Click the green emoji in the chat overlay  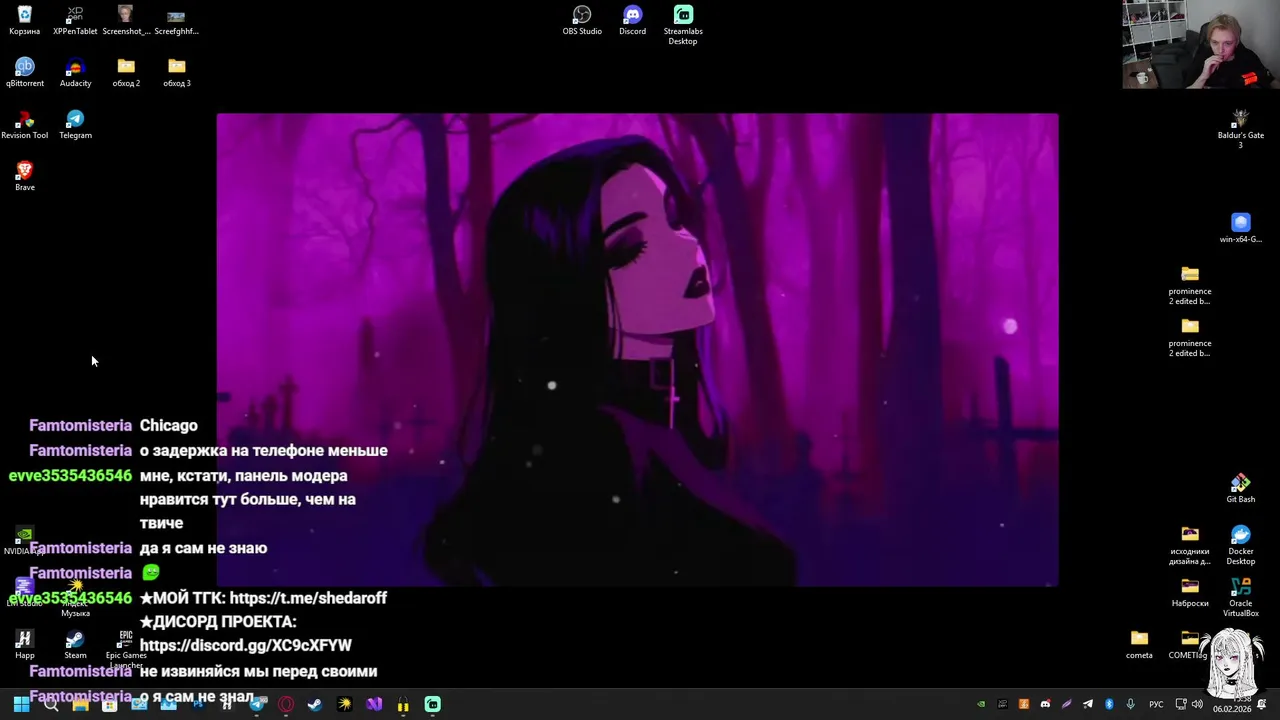[151, 573]
